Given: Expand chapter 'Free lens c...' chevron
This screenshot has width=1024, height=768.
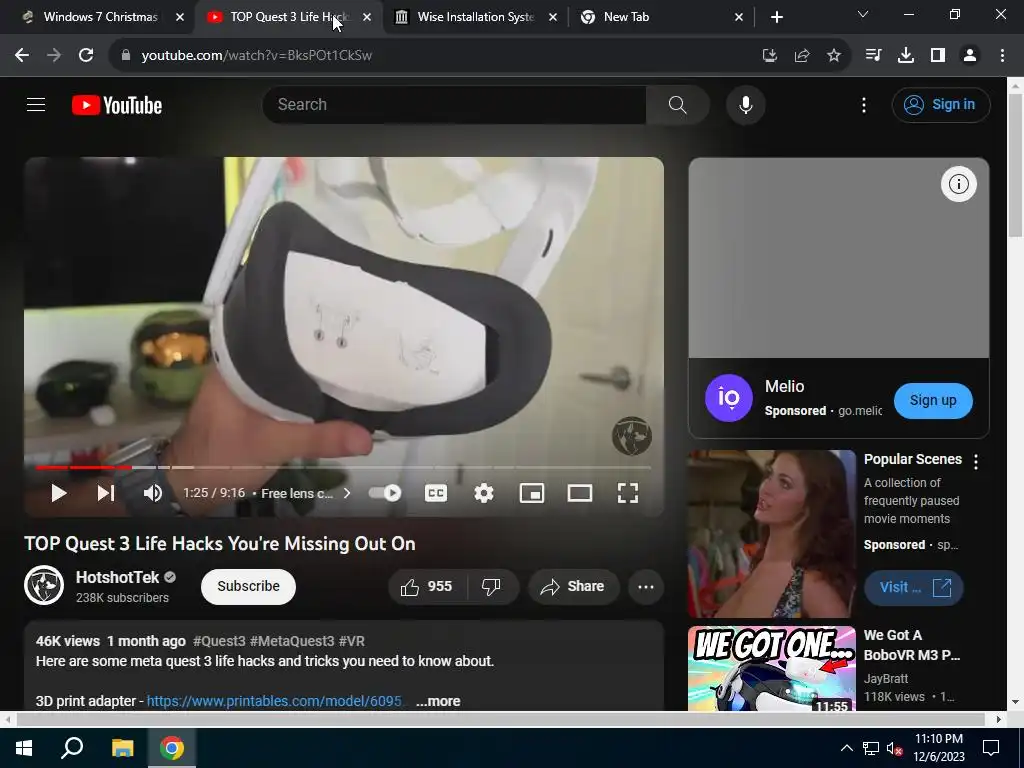Looking at the screenshot, I should (x=347, y=493).
